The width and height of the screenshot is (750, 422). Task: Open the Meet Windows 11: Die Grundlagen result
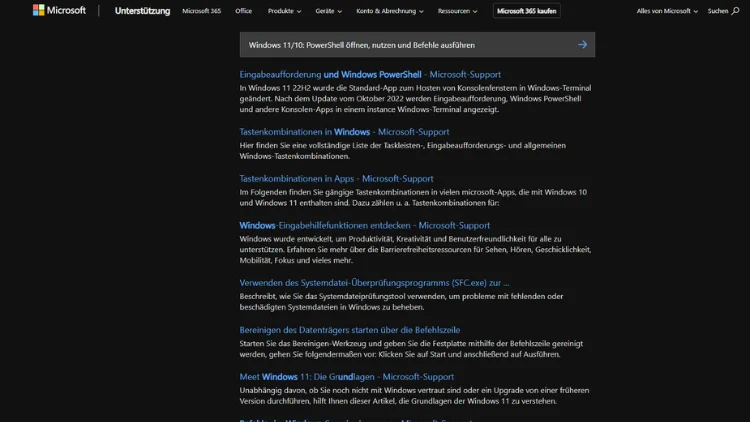pyautogui.click(x=346, y=377)
